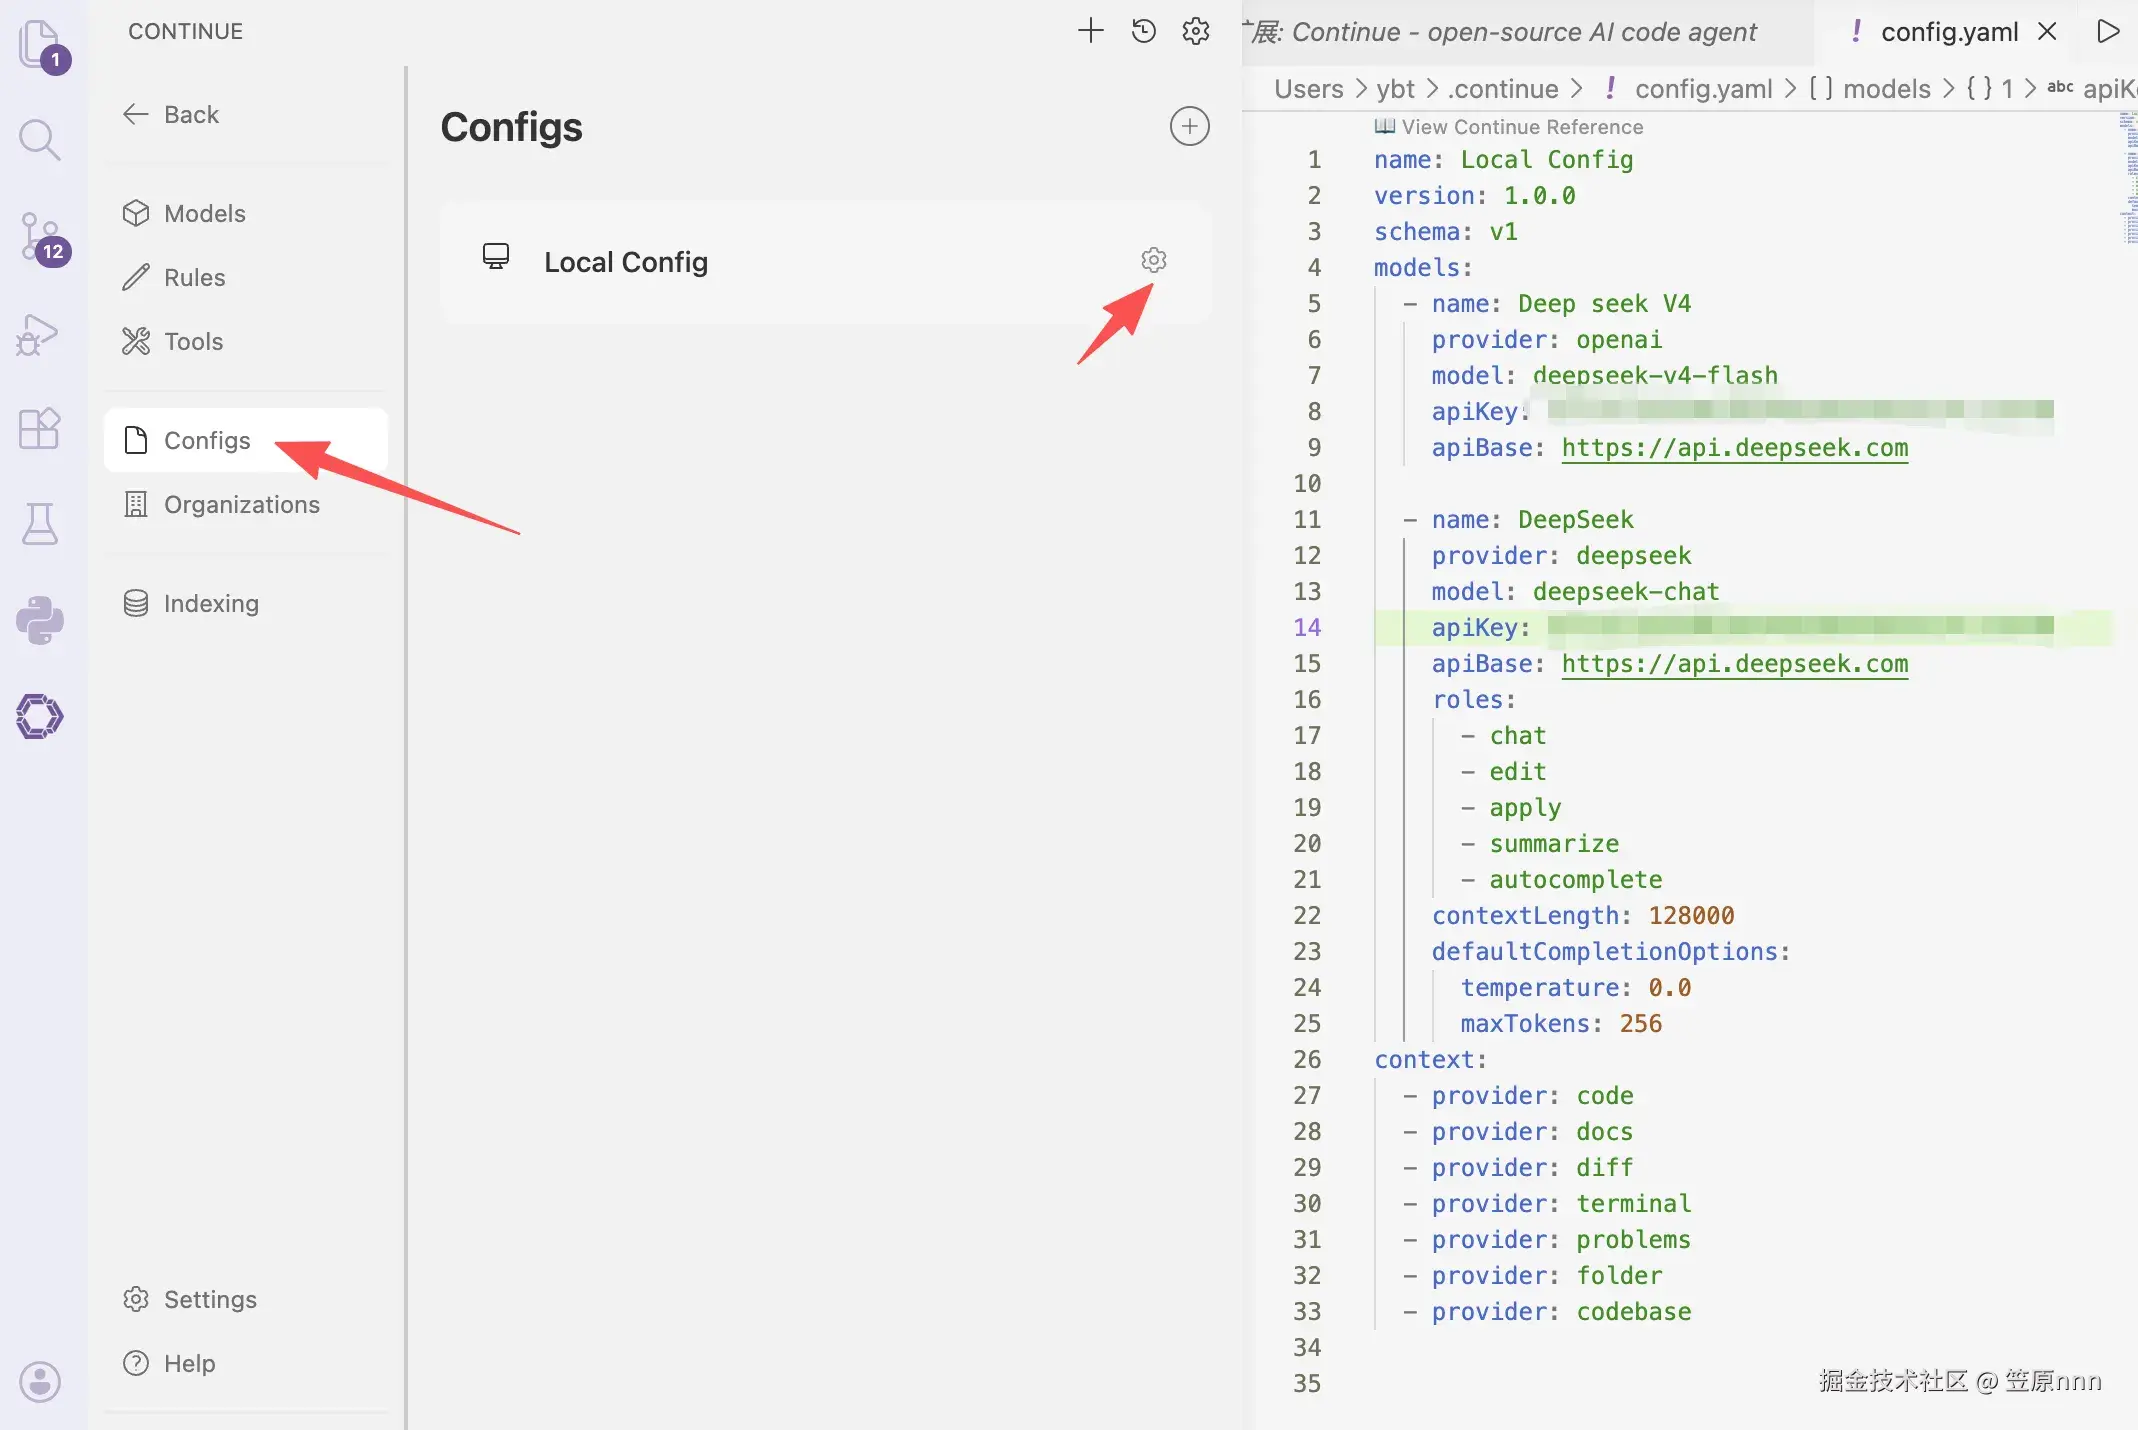This screenshot has height=1430, width=2138.
Task: Open the Search view in activity bar
Action: point(39,140)
